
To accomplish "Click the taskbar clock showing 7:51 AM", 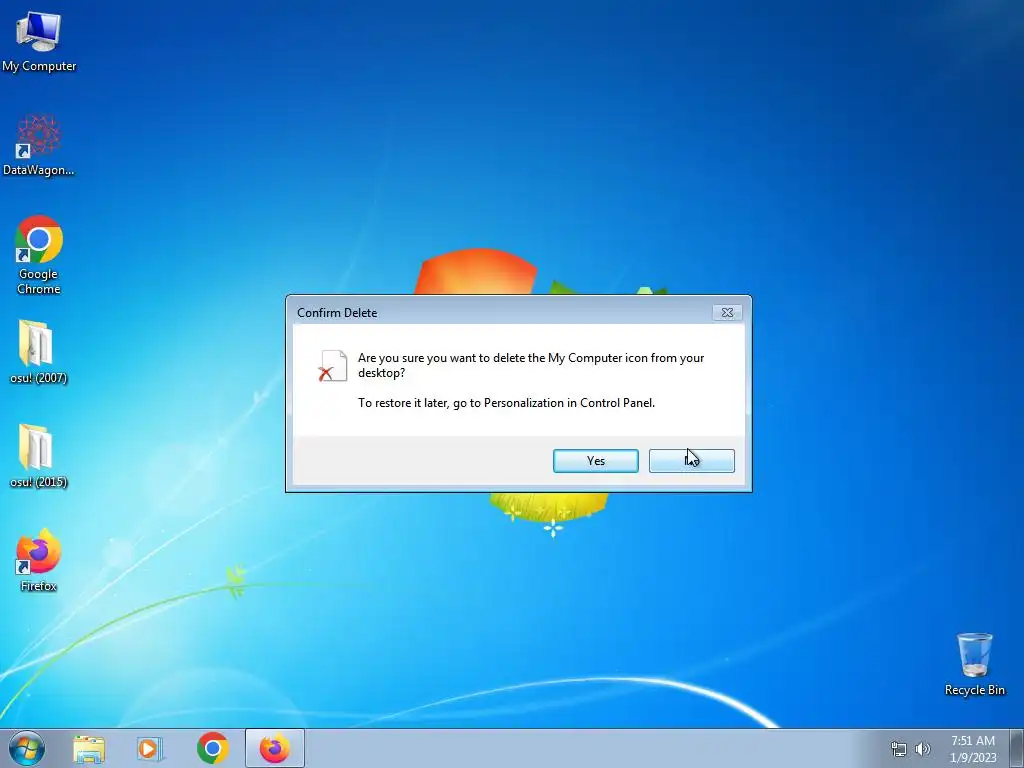I will tap(973, 749).
